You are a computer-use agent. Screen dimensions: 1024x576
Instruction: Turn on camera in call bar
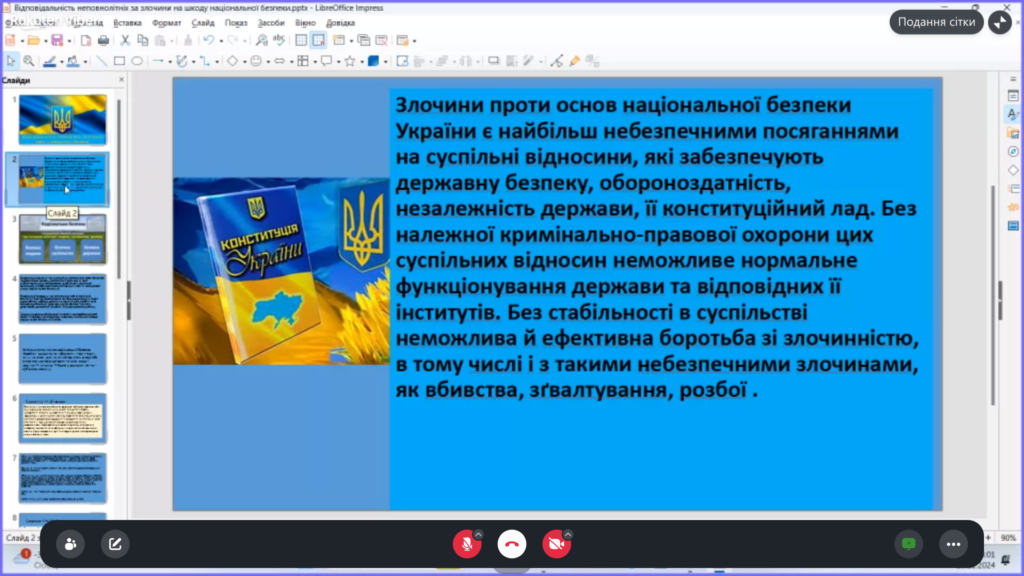555,544
